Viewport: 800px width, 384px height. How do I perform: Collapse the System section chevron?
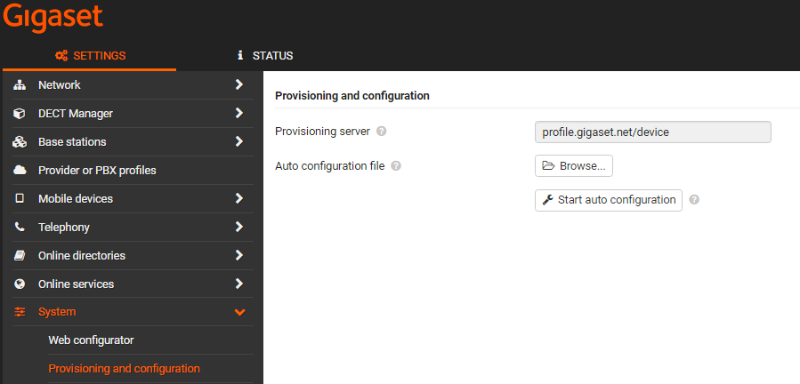pyautogui.click(x=239, y=312)
